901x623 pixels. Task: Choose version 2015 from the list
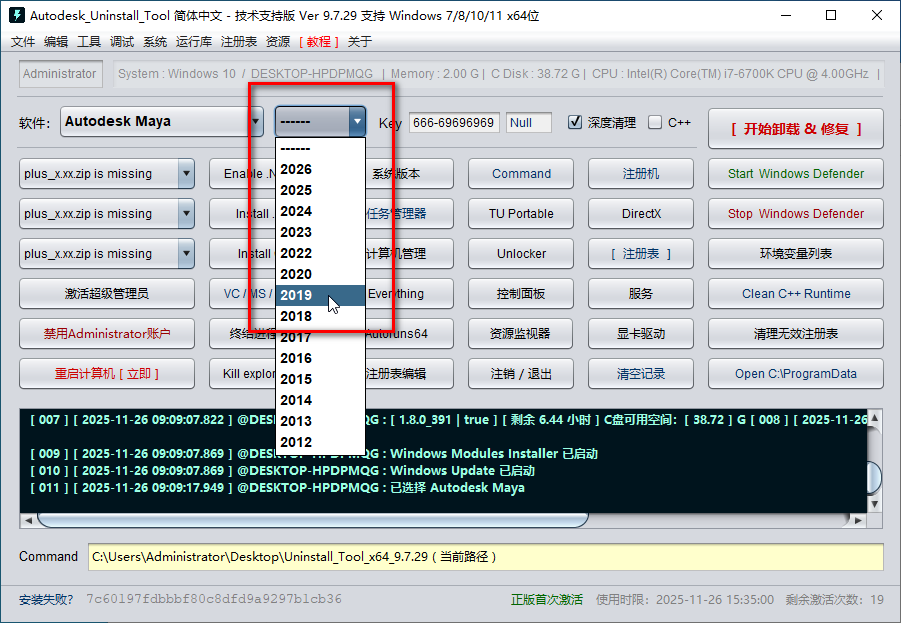pos(320,379)
